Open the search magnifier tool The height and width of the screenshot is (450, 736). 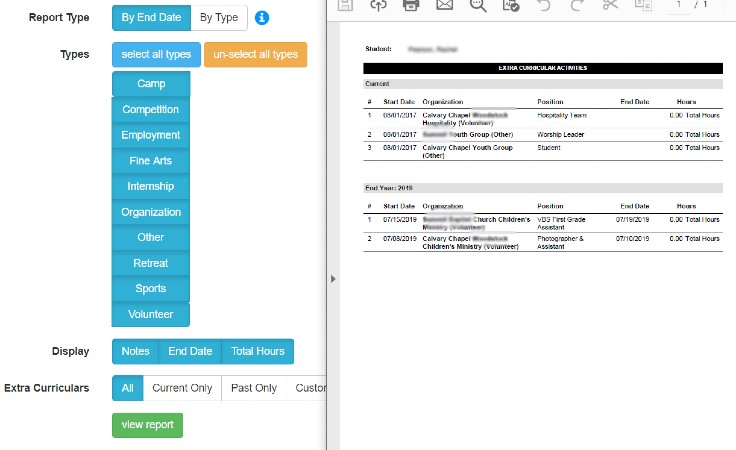(478, 6)
